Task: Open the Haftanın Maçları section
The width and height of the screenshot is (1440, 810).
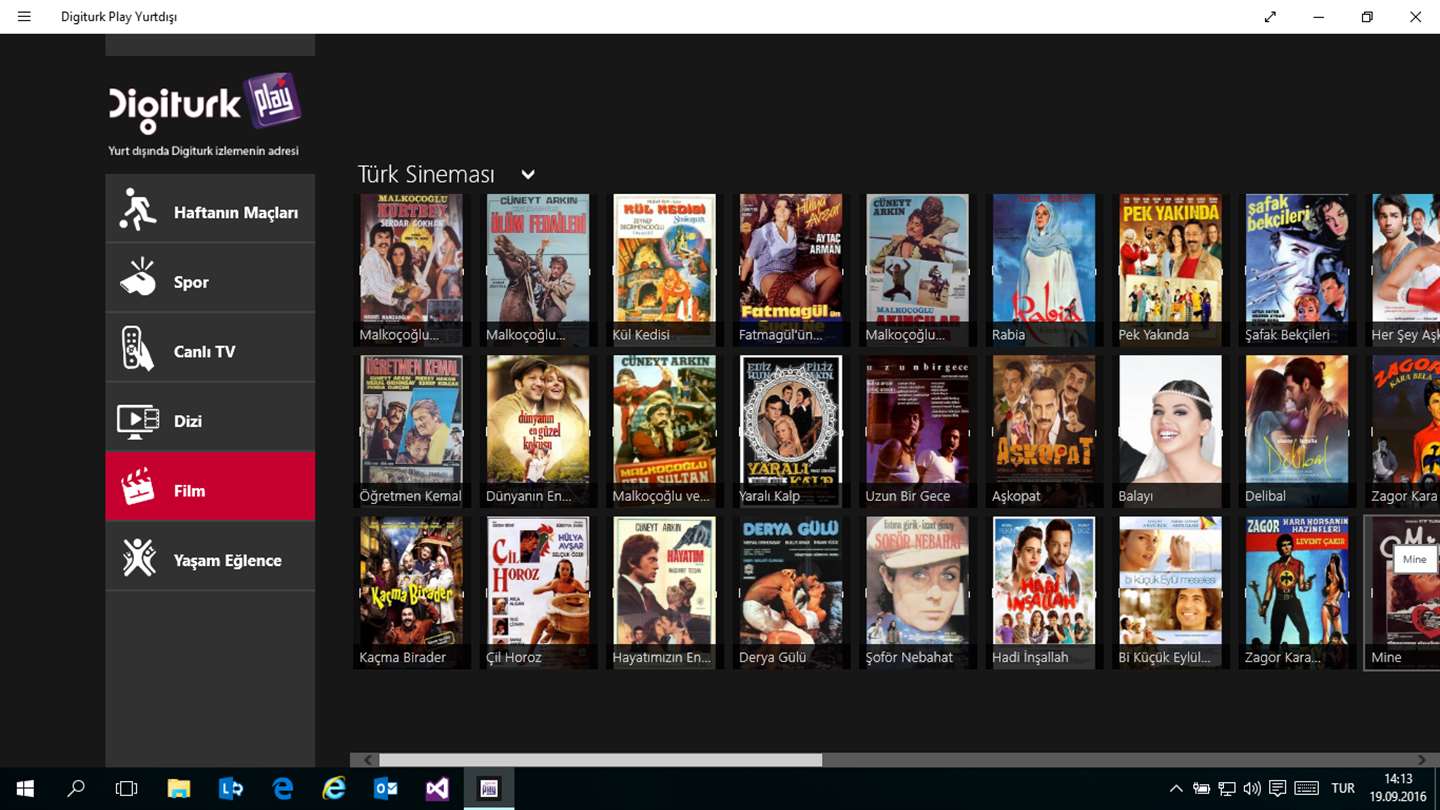Action: (210, 208)
